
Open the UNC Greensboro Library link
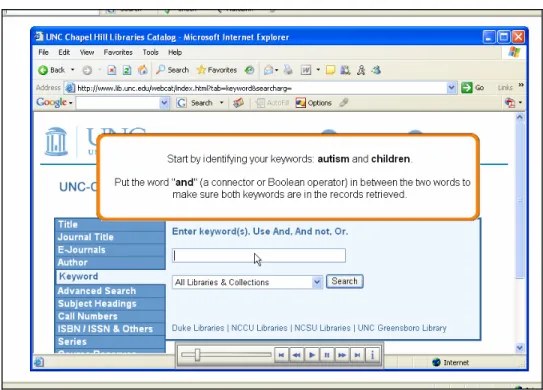pos(402,328)
